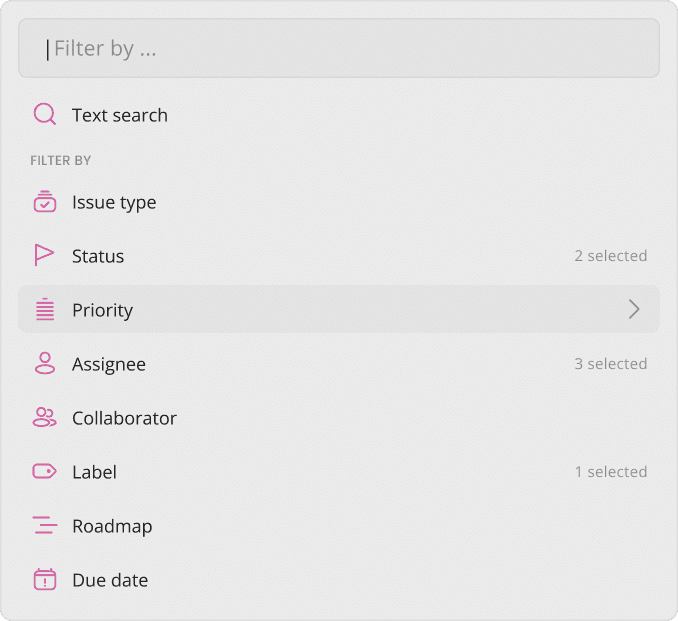
Task: Focus the 'Filter by ...' search field
Action: coord(339,48)
